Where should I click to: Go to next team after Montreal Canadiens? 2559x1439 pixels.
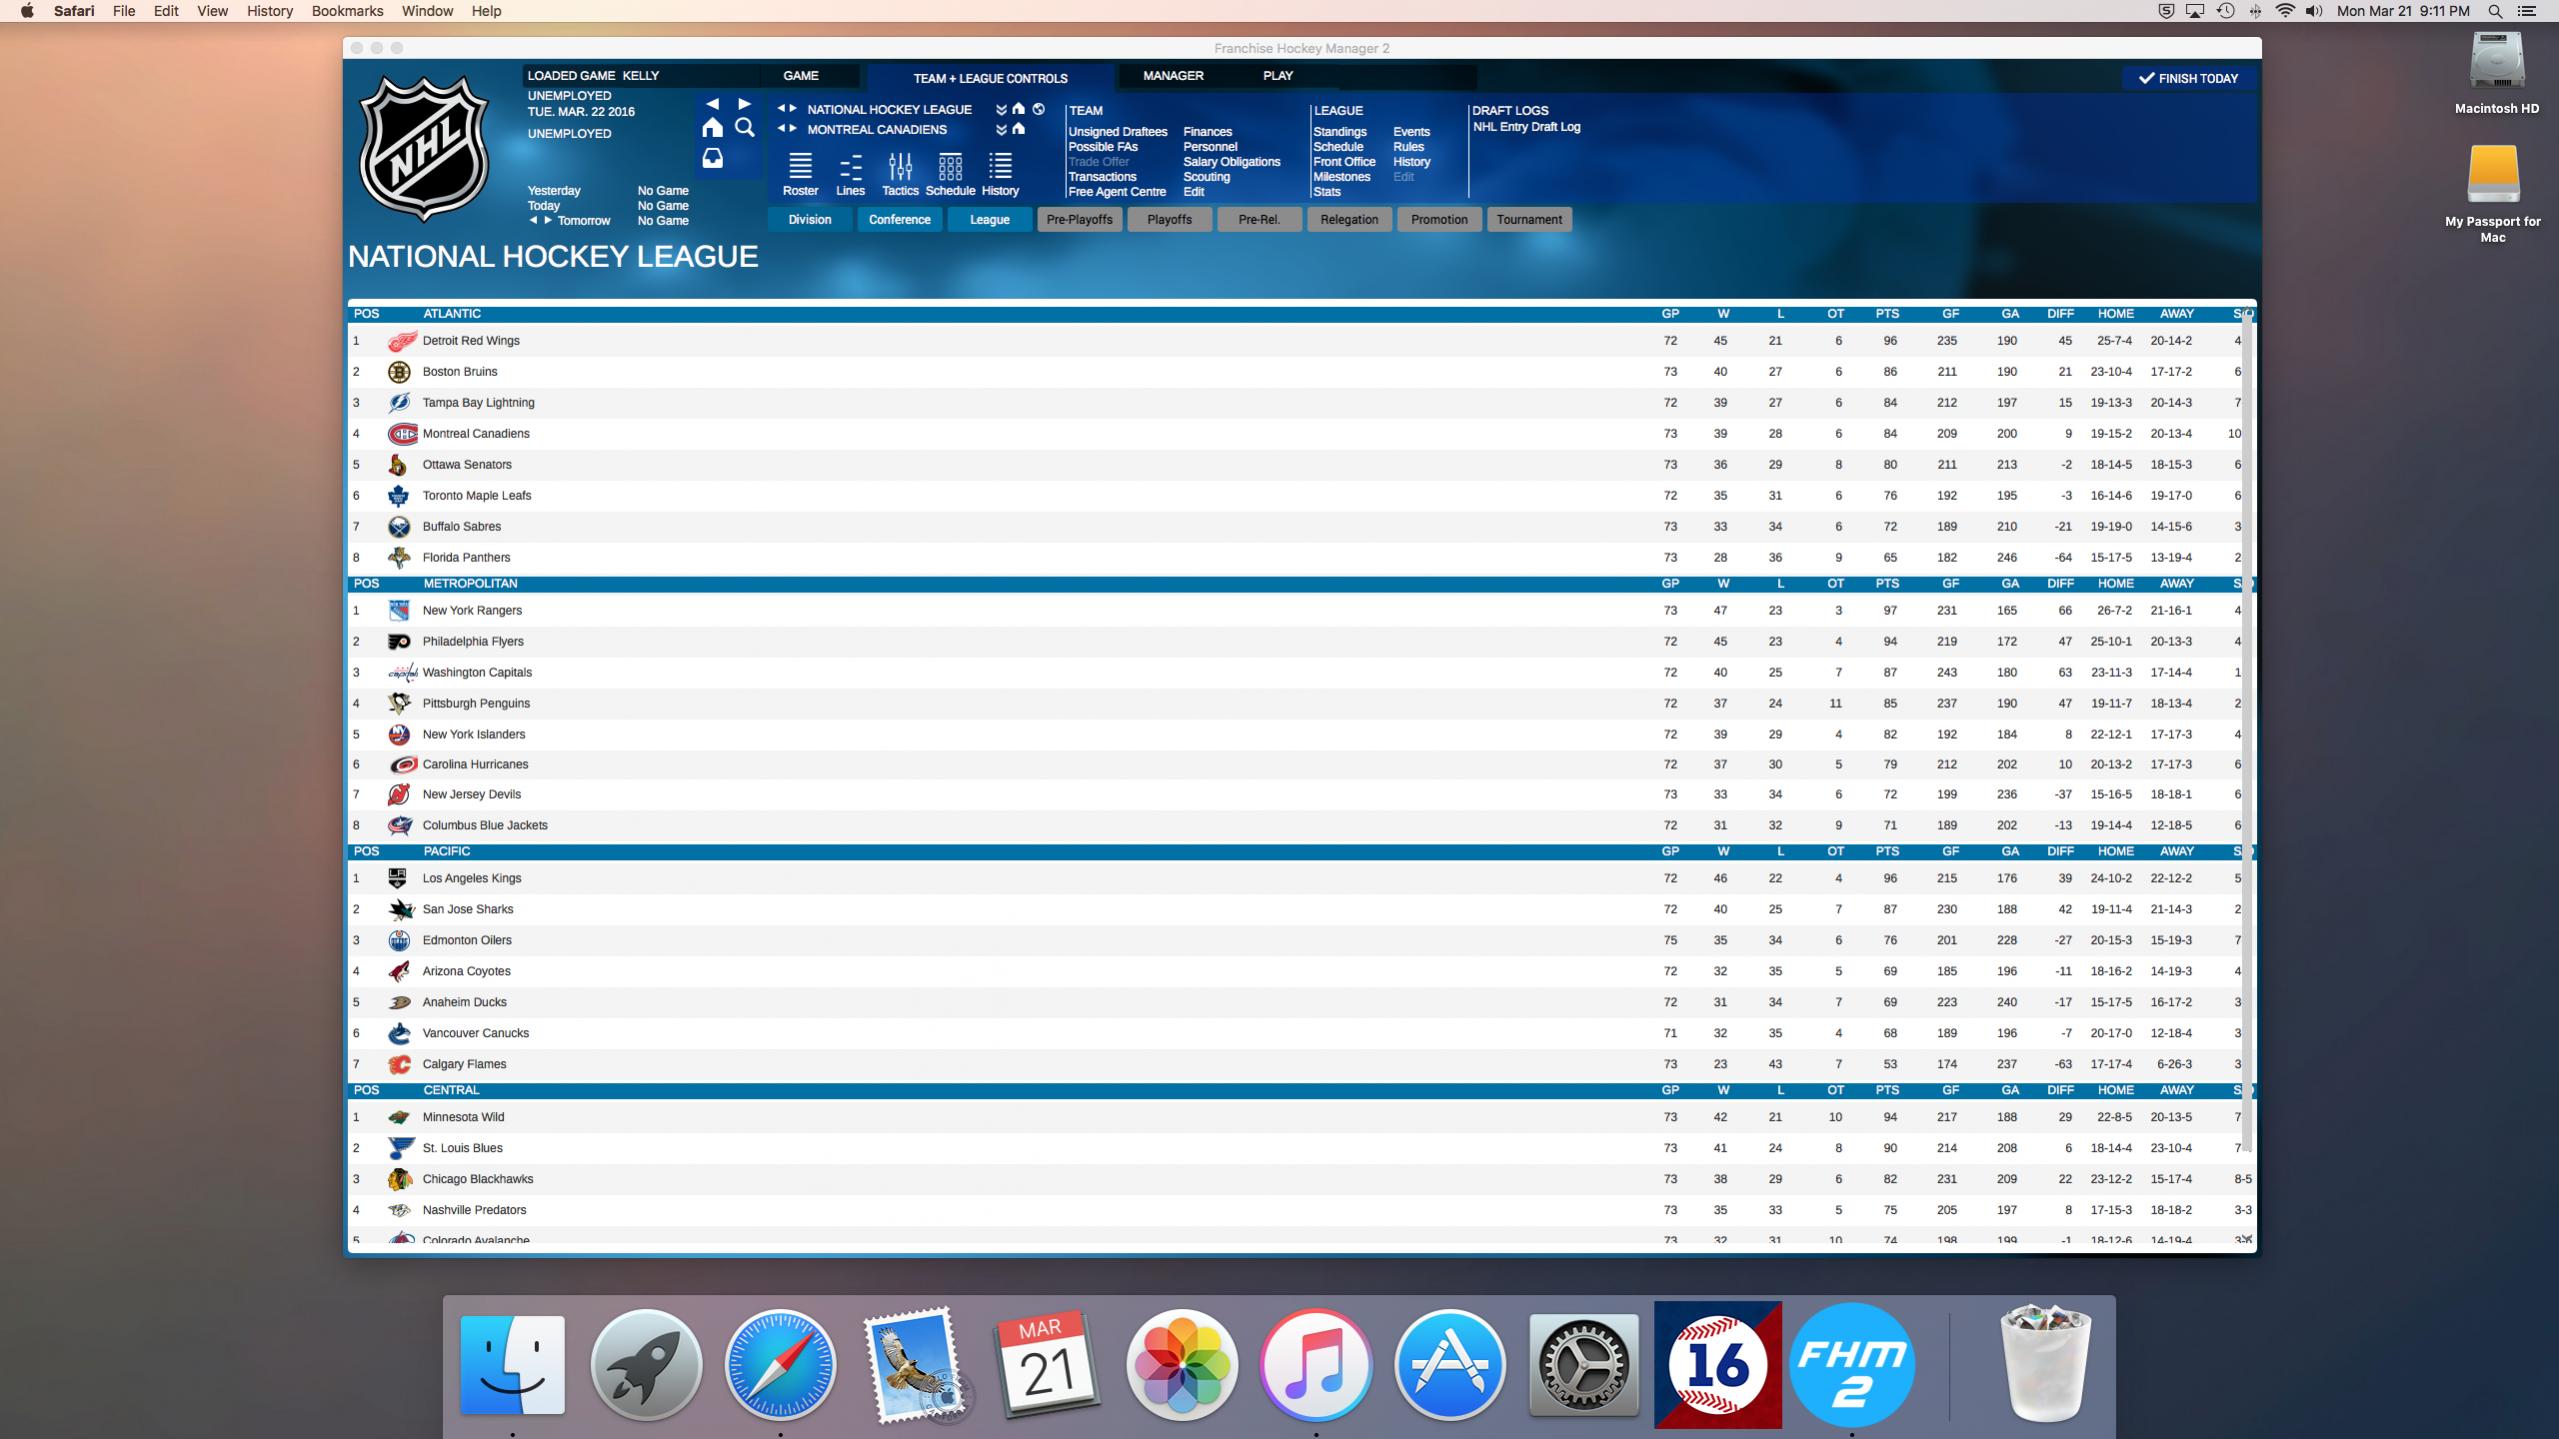coord(794,129)
